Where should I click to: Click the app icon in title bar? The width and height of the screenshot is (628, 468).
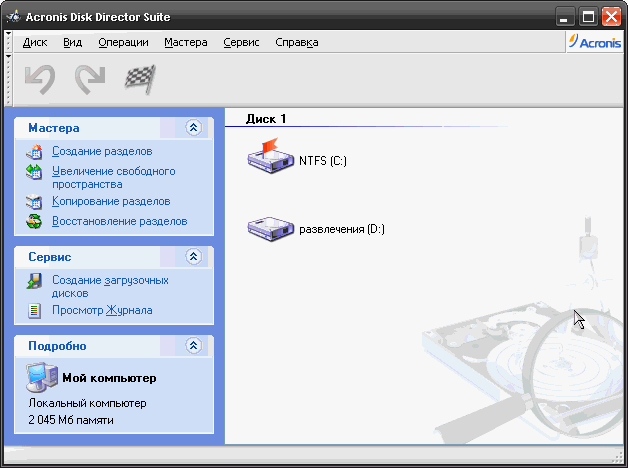click(14, 17)
